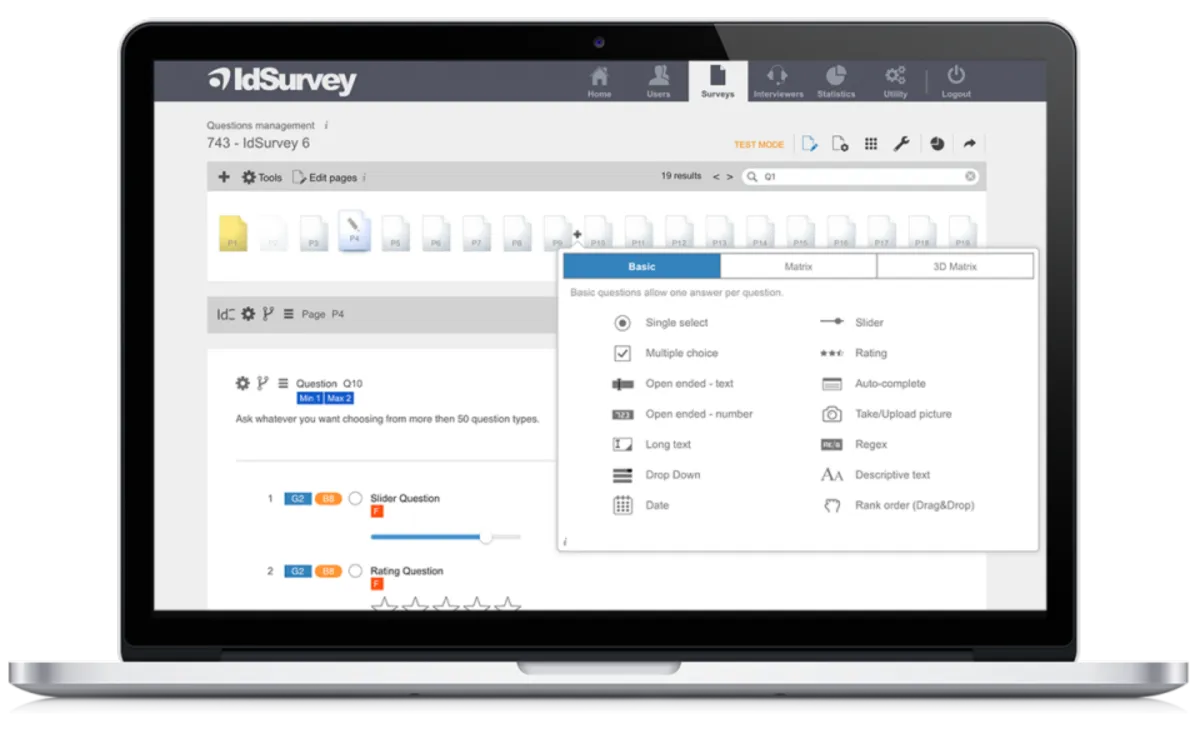Go to the Surveys tab
The width and height of the screenshot is (1200, 738).
coord(717,81)
